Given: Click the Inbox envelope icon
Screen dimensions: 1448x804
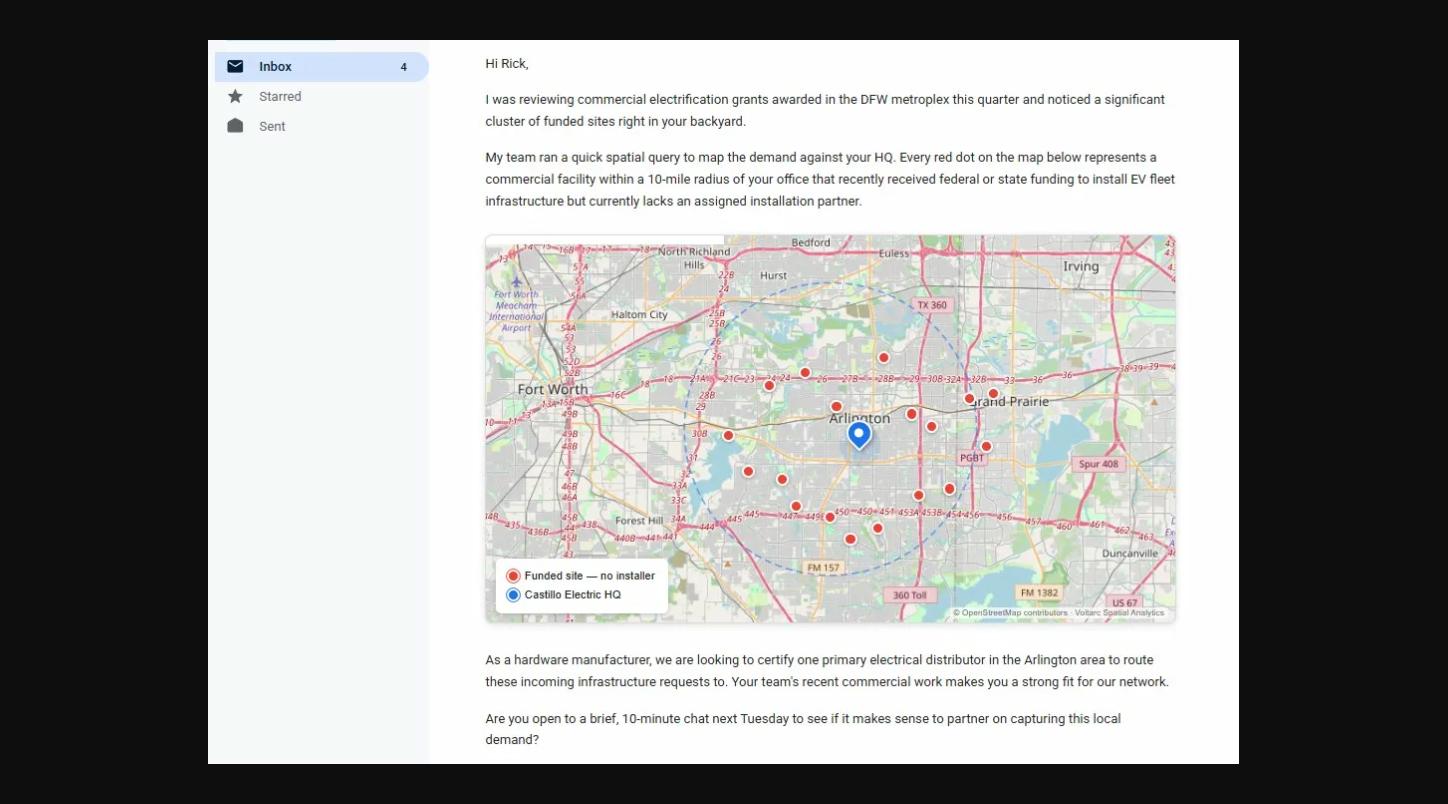Looking at the screenshot, I should pyautogui.click(x=235, y=66).
